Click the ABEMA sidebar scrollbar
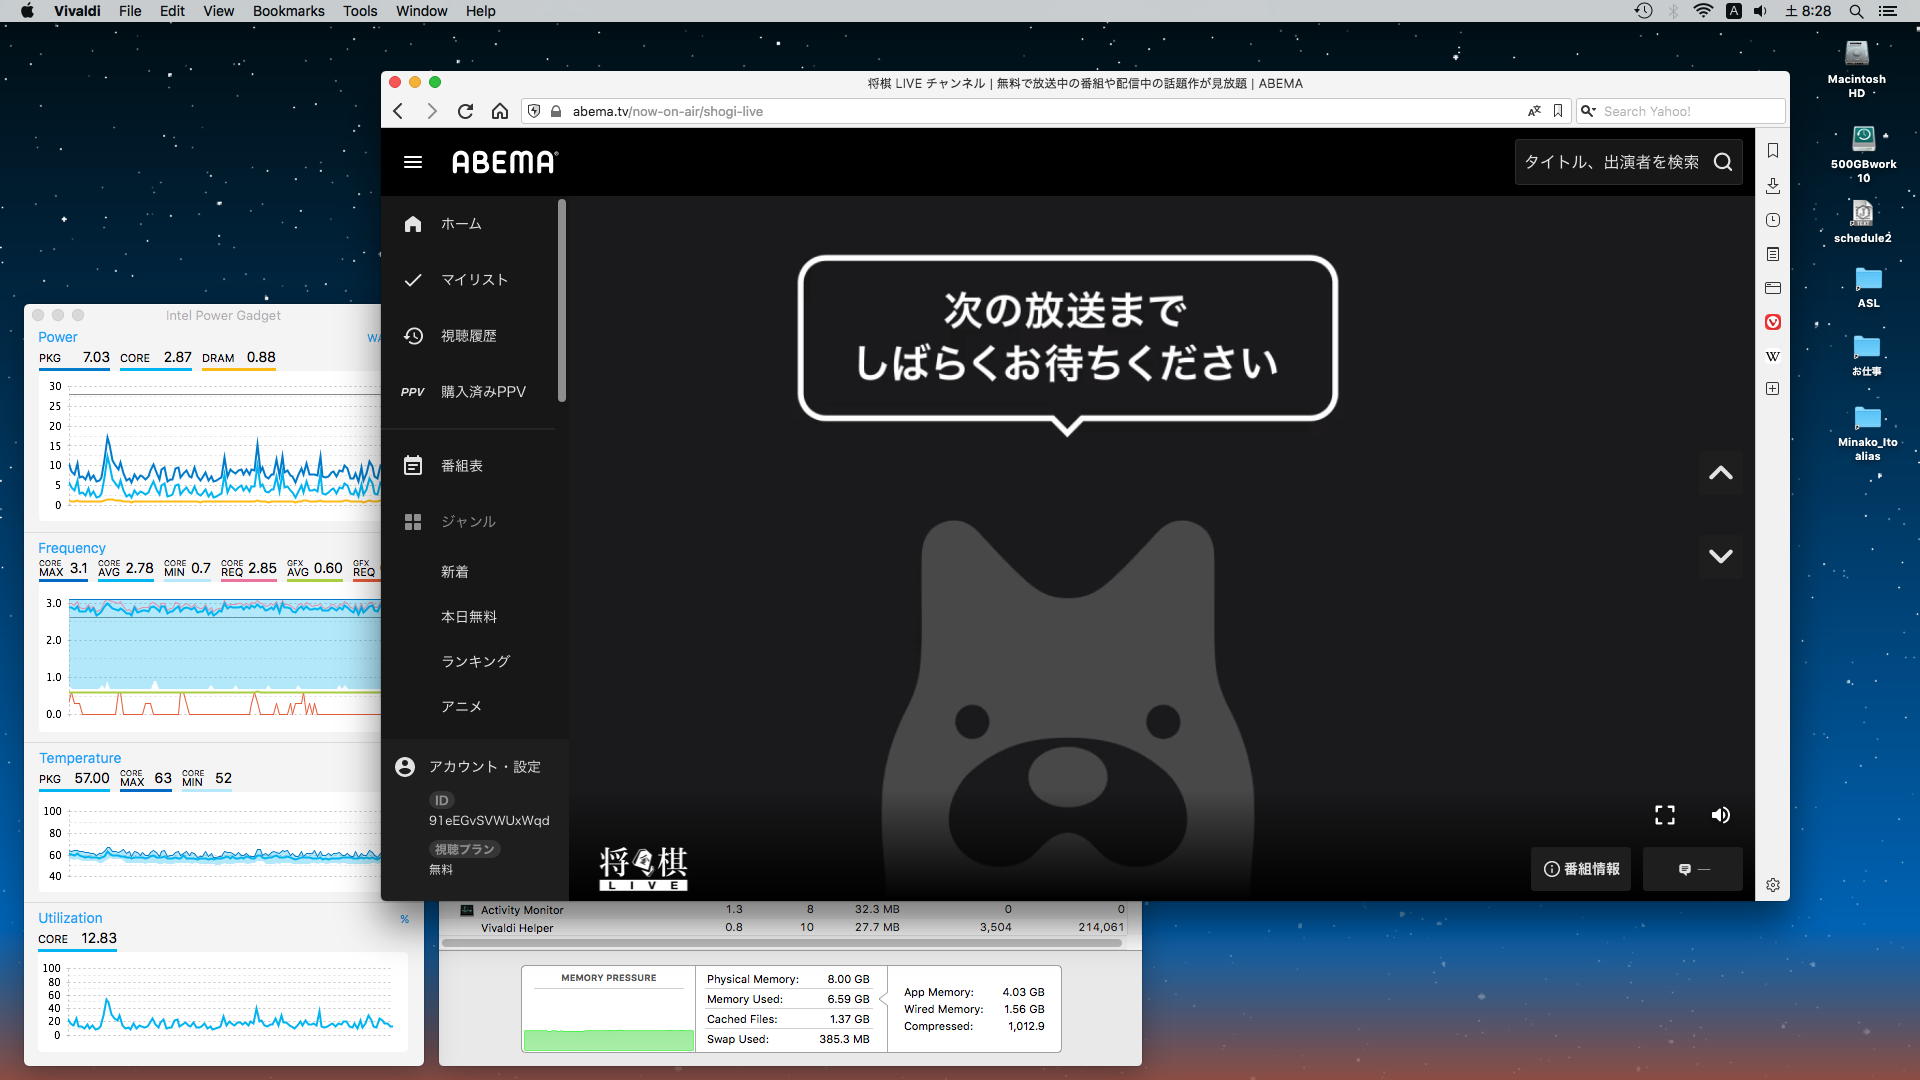The width and height of the screenshot is (1920, 1080). click(562, 300)
